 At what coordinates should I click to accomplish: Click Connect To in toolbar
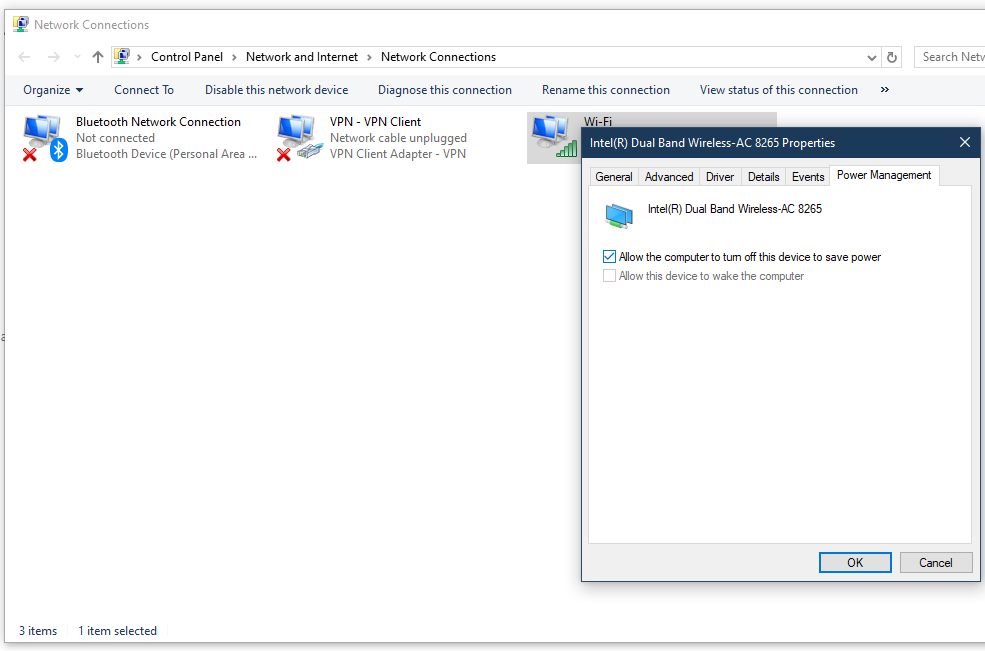click(x=144, y=90)
